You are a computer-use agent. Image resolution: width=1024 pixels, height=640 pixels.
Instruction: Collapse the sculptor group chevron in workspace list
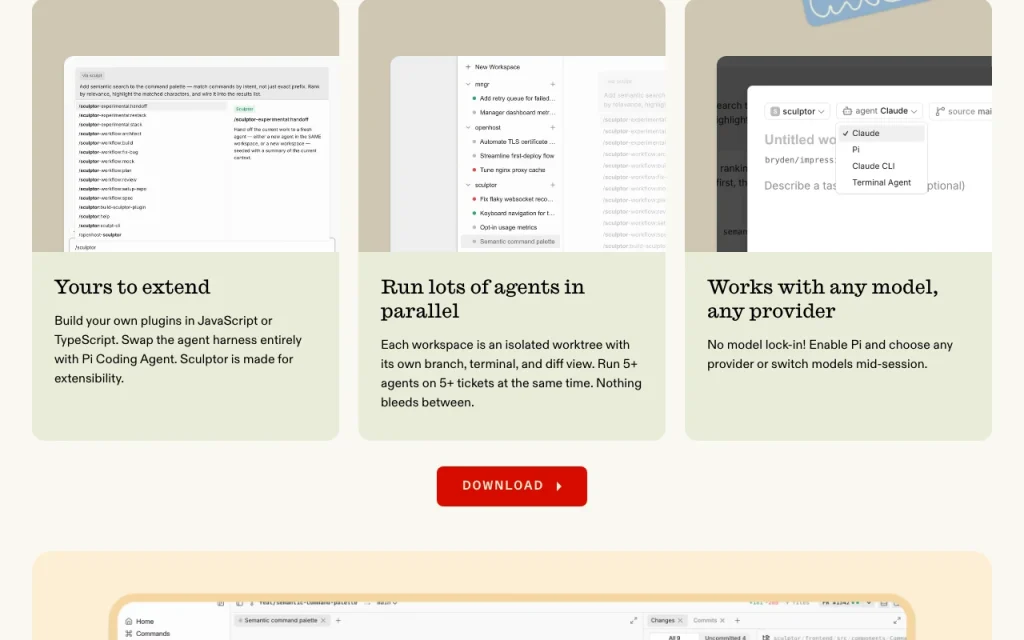click(x=468, y=185)
